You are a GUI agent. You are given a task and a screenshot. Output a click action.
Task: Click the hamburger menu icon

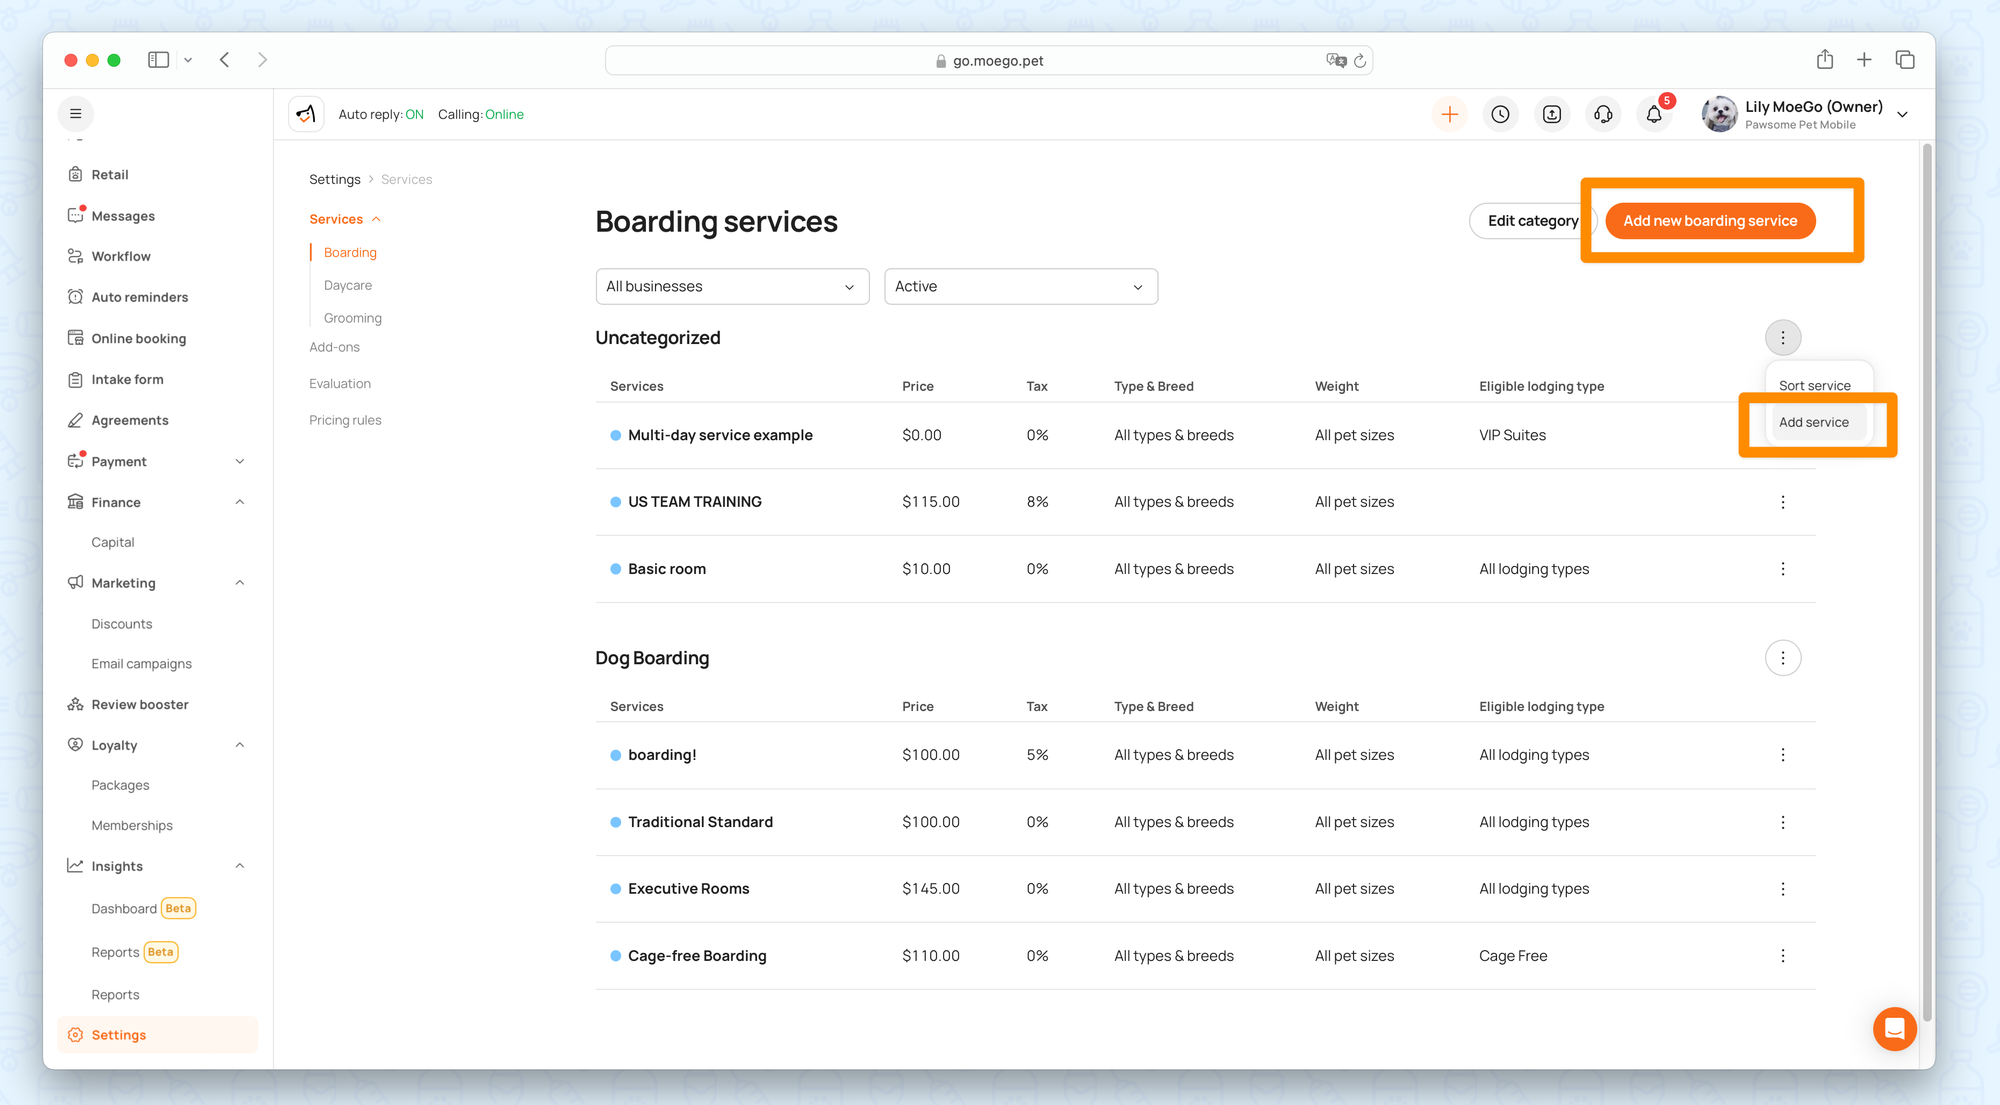click(x=75, y=114)
